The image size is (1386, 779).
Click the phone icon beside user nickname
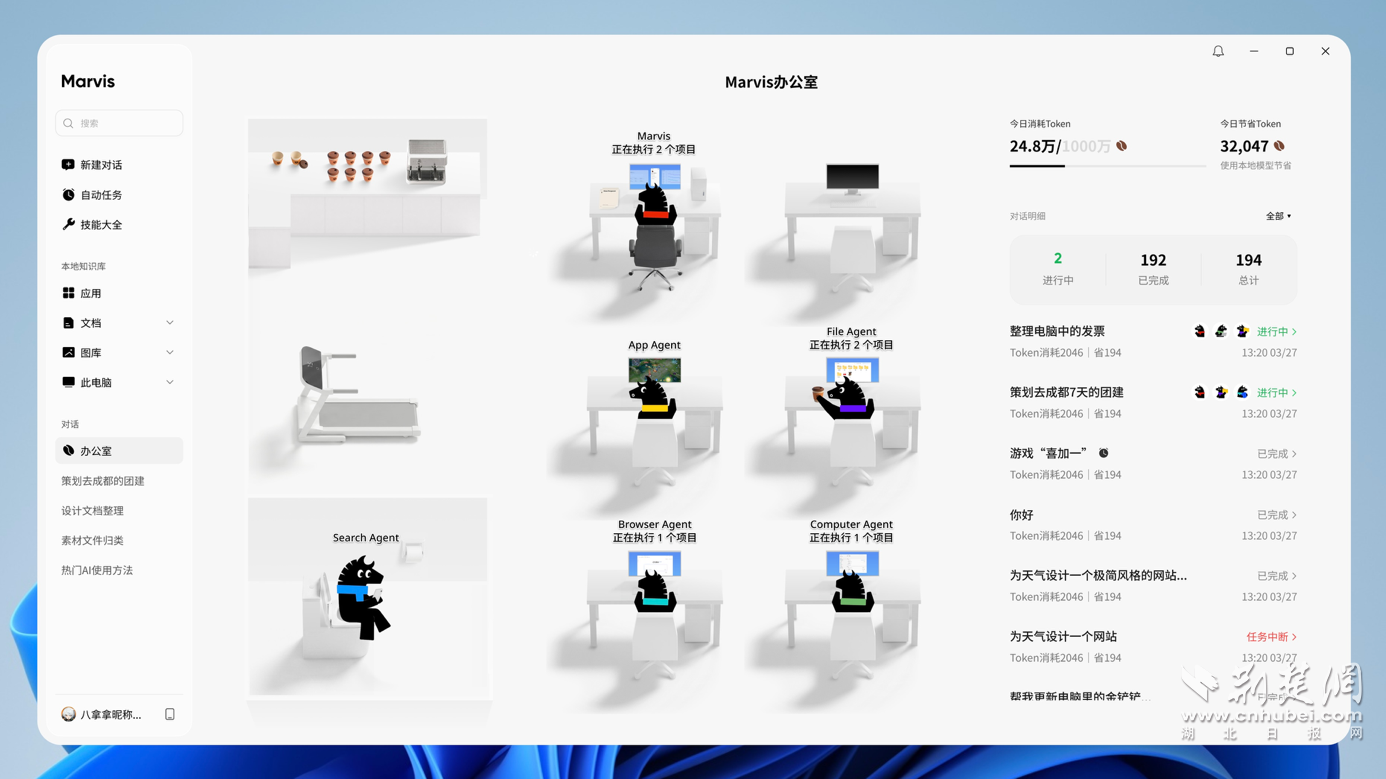[x=170, y=714]
